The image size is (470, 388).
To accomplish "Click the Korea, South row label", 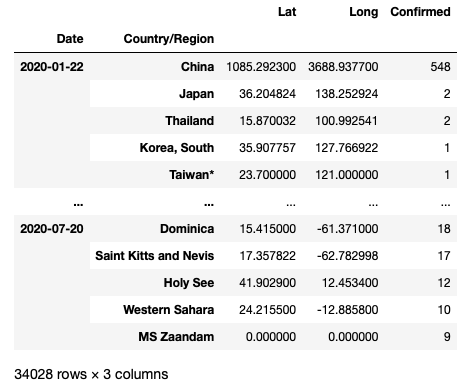I will pos(177,148).
